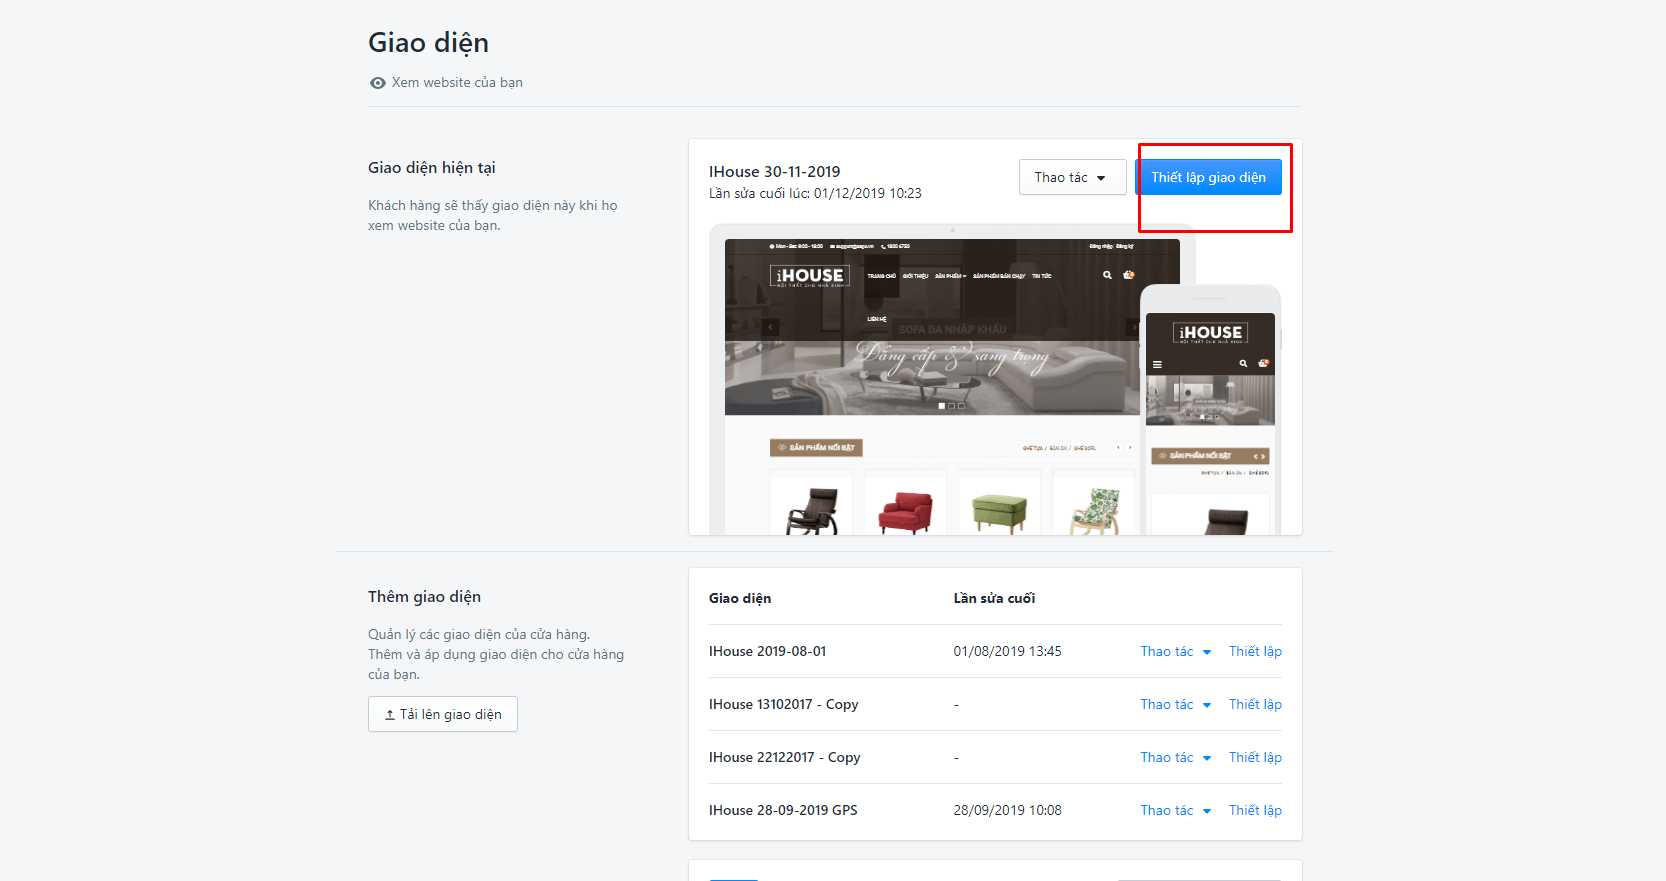
Task: Click current theme title IHouse 30-11-2019
Action: pyautogui.click(x=775, y=172)
